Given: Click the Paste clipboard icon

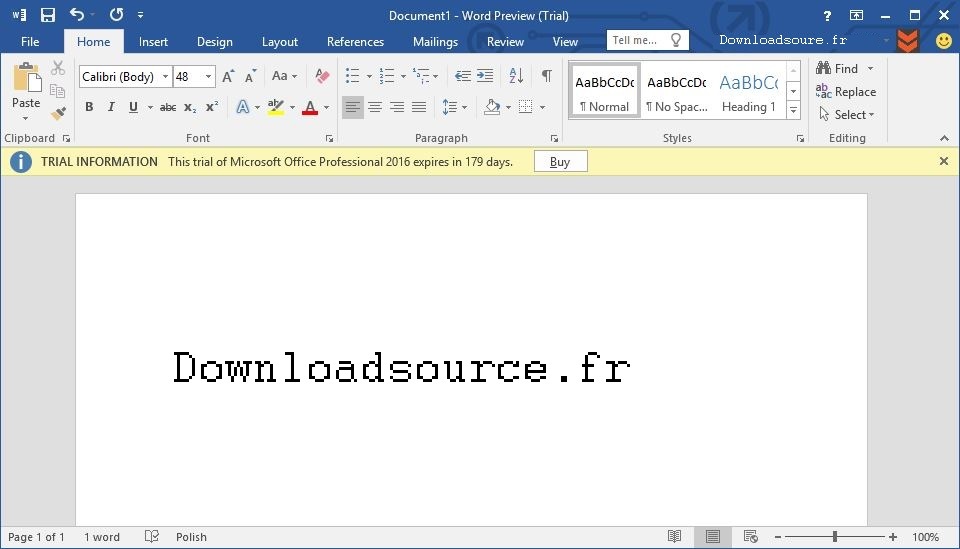Looking at the screenshot, I should click(26, 78).
